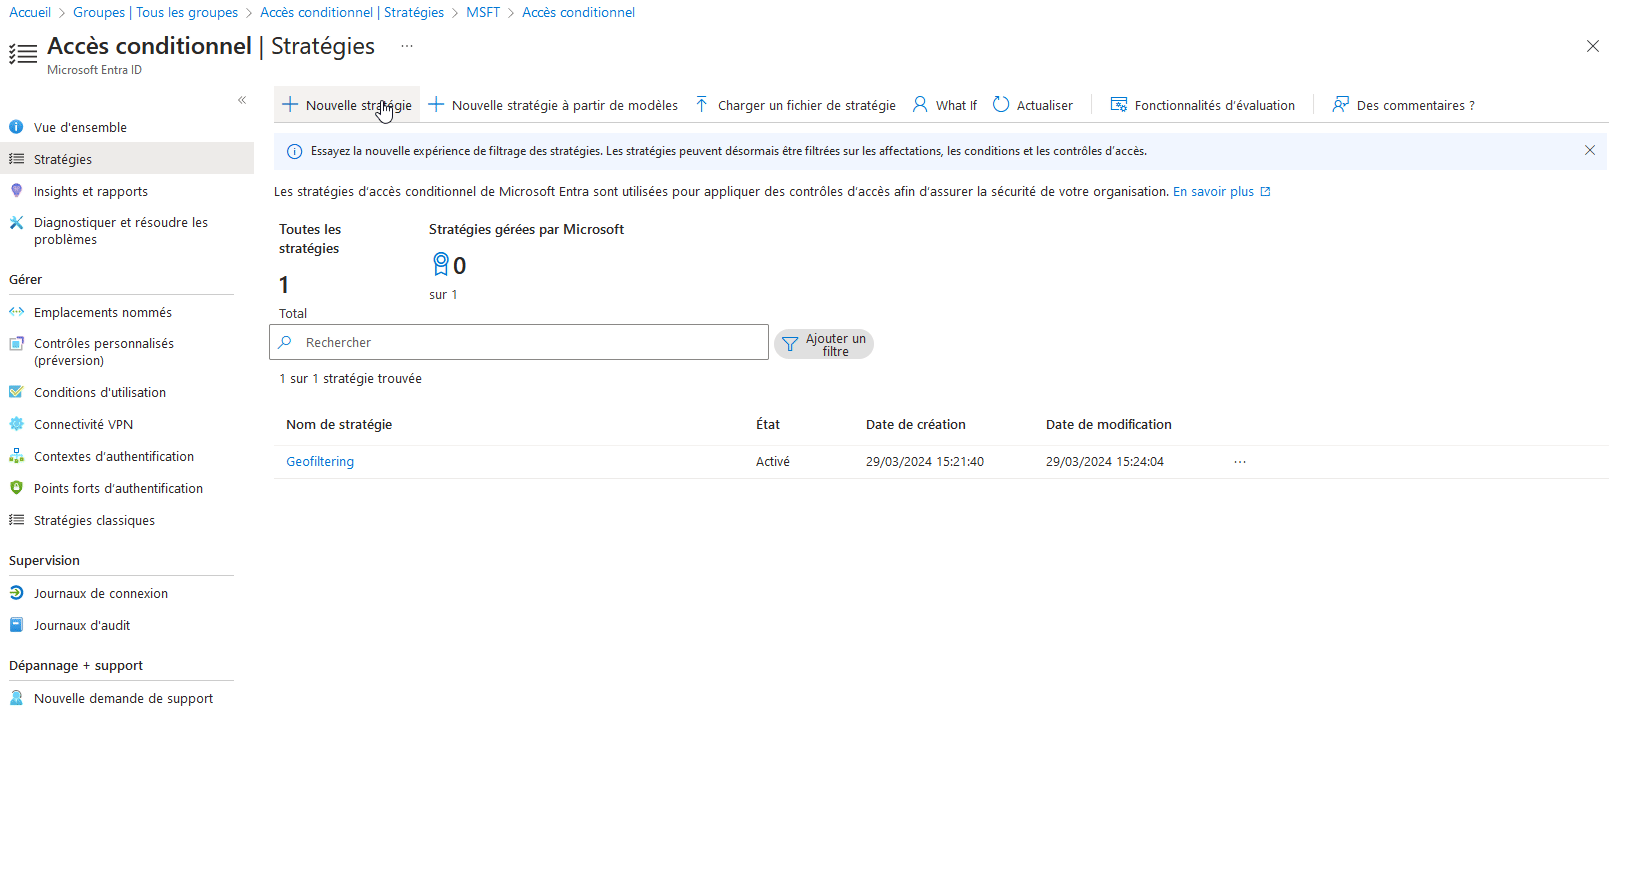Click the Points forts d'authentification shield icon
Screen dimensions: 1629x871
click(16, 488)
